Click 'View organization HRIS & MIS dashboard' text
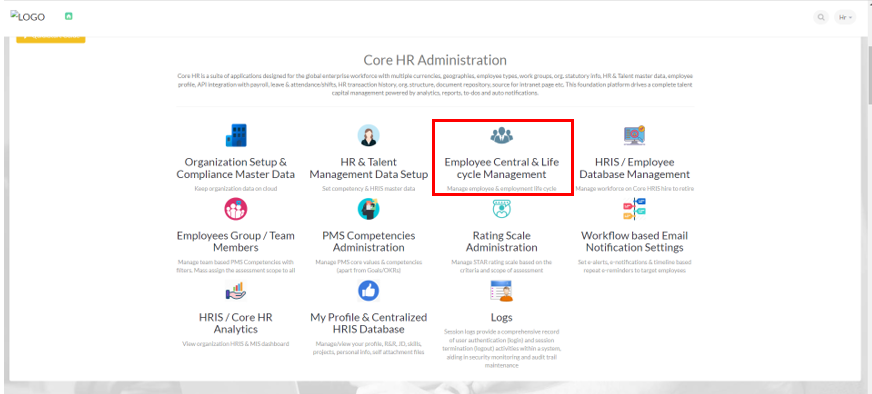Viewport: 872px width, 394px height. [x=236, y=344]
